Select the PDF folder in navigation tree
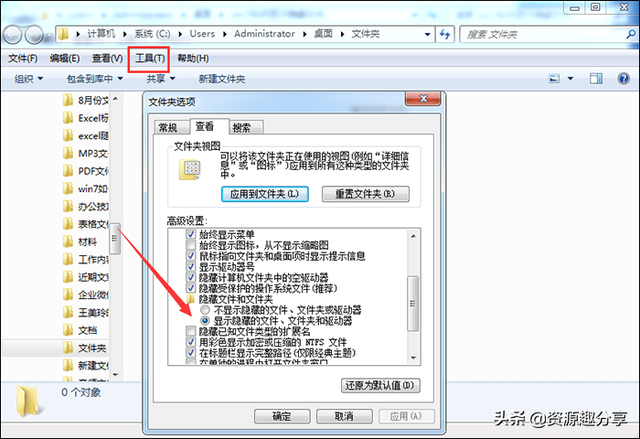The image size is (640, 439). (x=86, y=171)
